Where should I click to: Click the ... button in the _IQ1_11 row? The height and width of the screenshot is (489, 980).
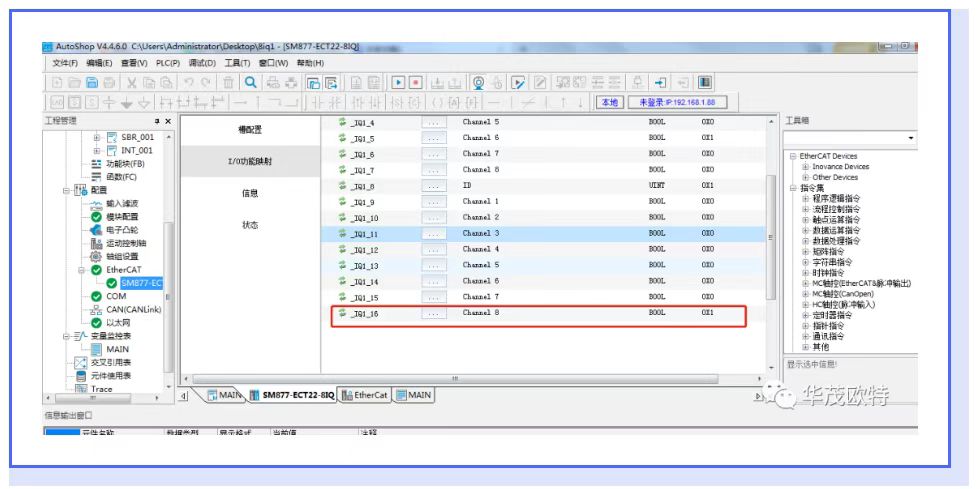(x=434, y=234)
